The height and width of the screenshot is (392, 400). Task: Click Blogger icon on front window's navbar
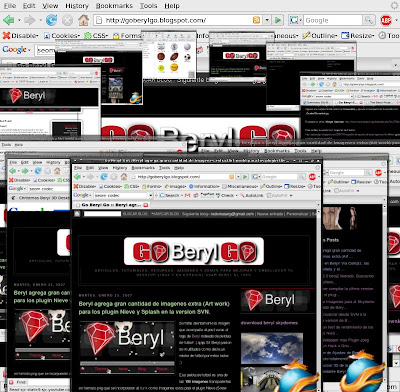tap(77, 214)
